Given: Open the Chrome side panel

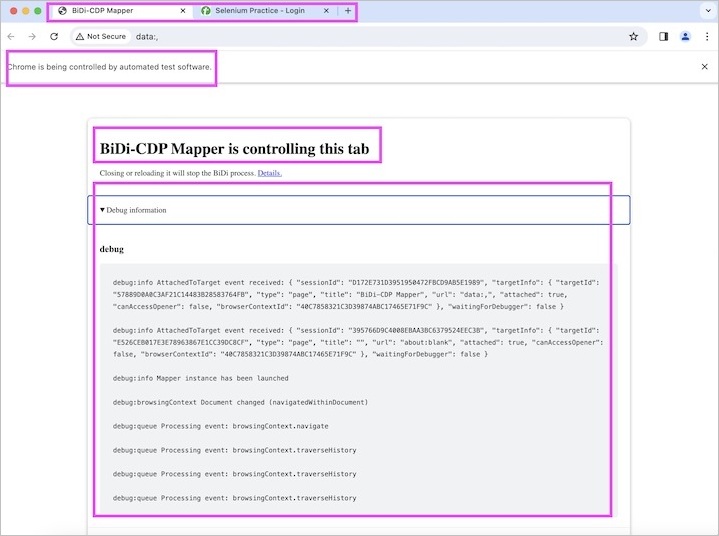Looking at the screenshot, I should 664,37.
